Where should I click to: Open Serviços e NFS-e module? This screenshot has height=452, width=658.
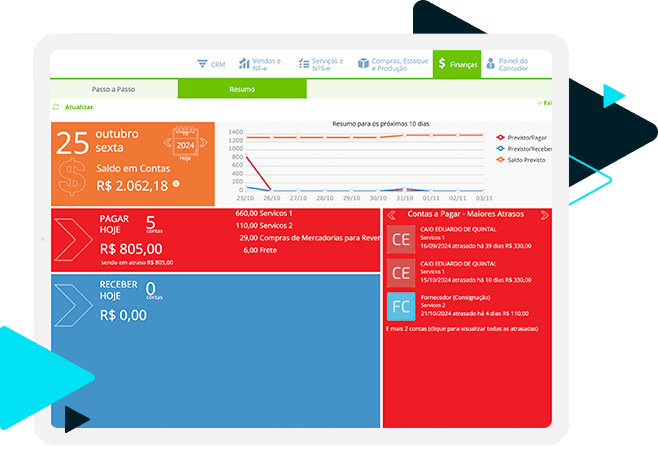(x=304, y=63)
